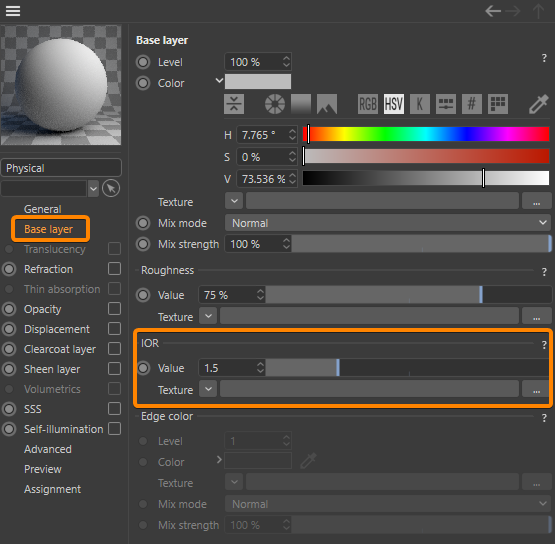The image size is (555, 544).
Task: Open the Advanced tab
Action: point(48,449)
